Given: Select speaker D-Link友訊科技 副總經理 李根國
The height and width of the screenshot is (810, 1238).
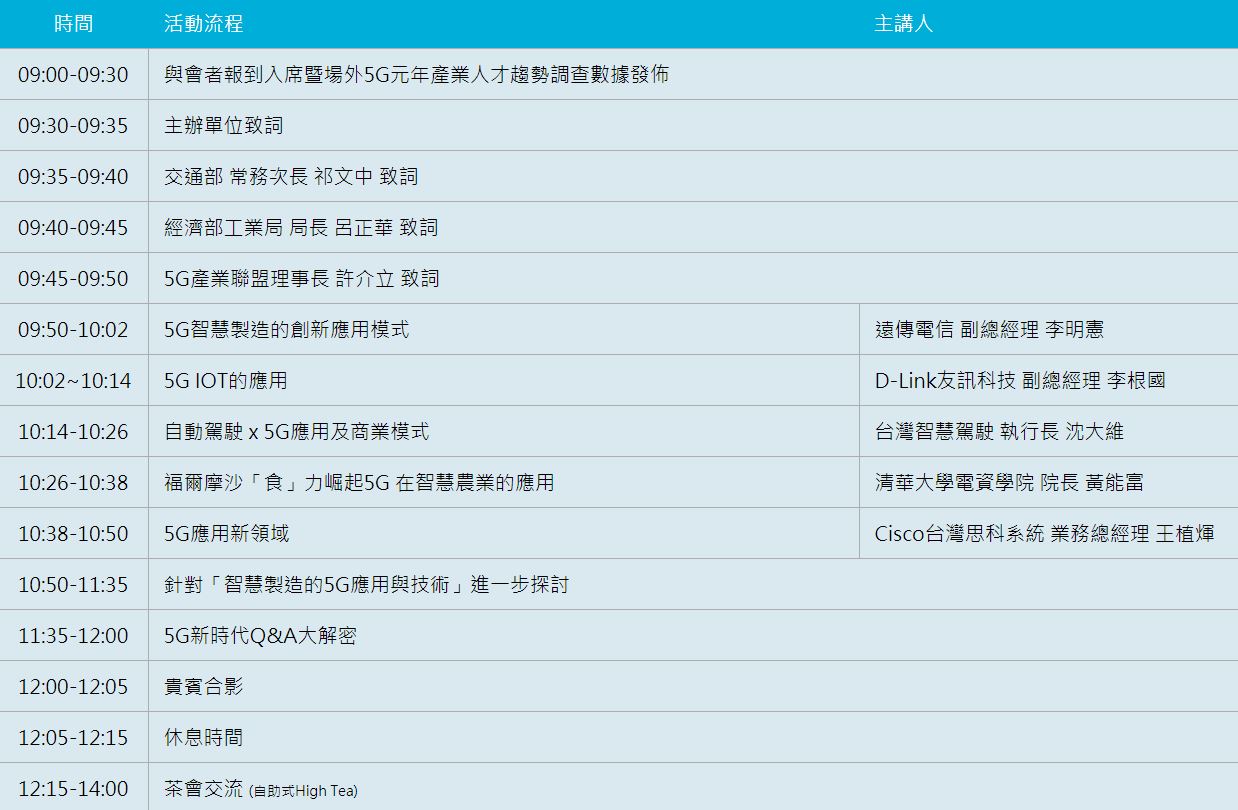Looking at the screenshot, I should pyautogui.click(x=1019, y=381).
